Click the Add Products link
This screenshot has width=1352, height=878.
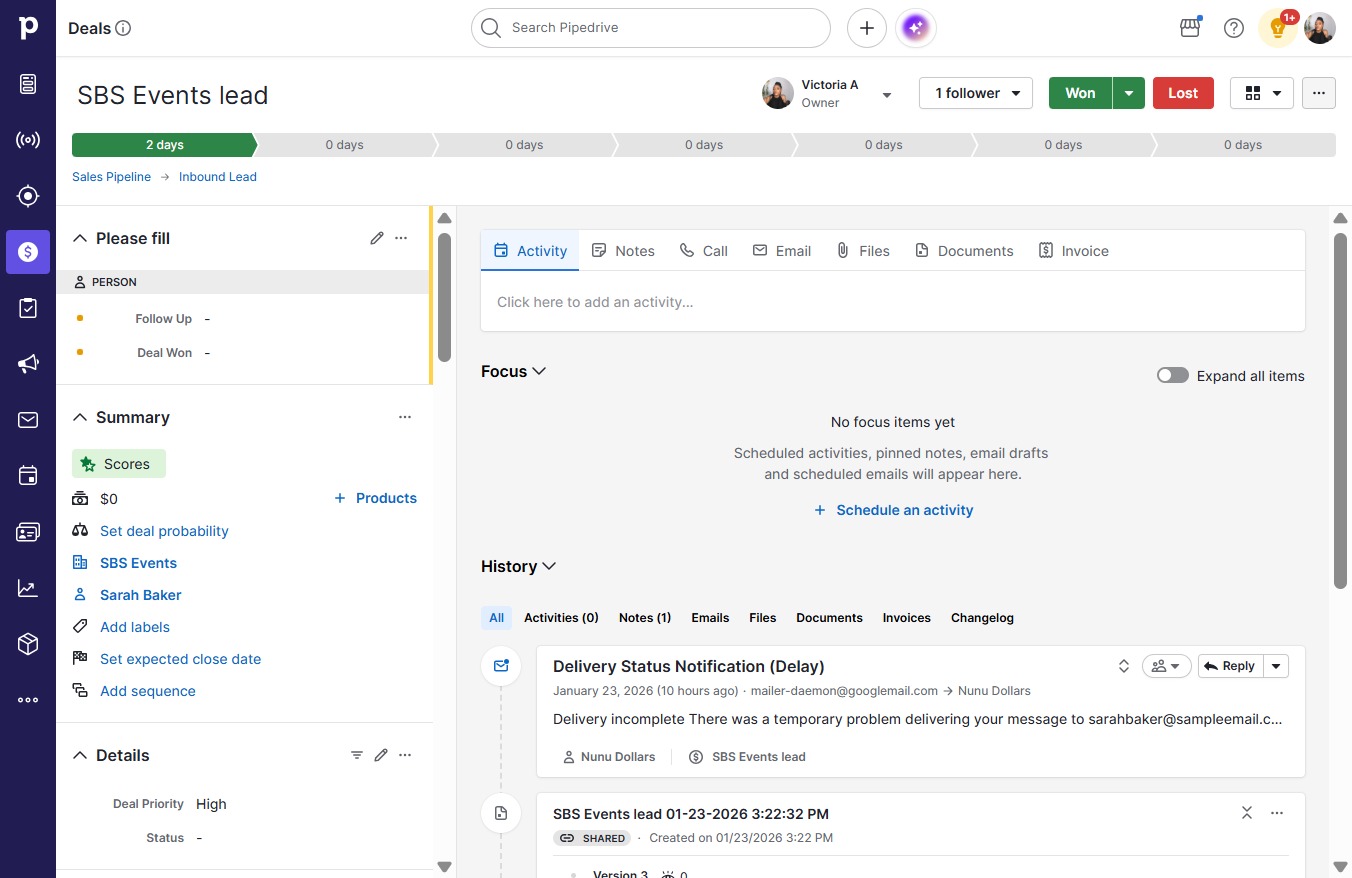click(x=375, y=498)
